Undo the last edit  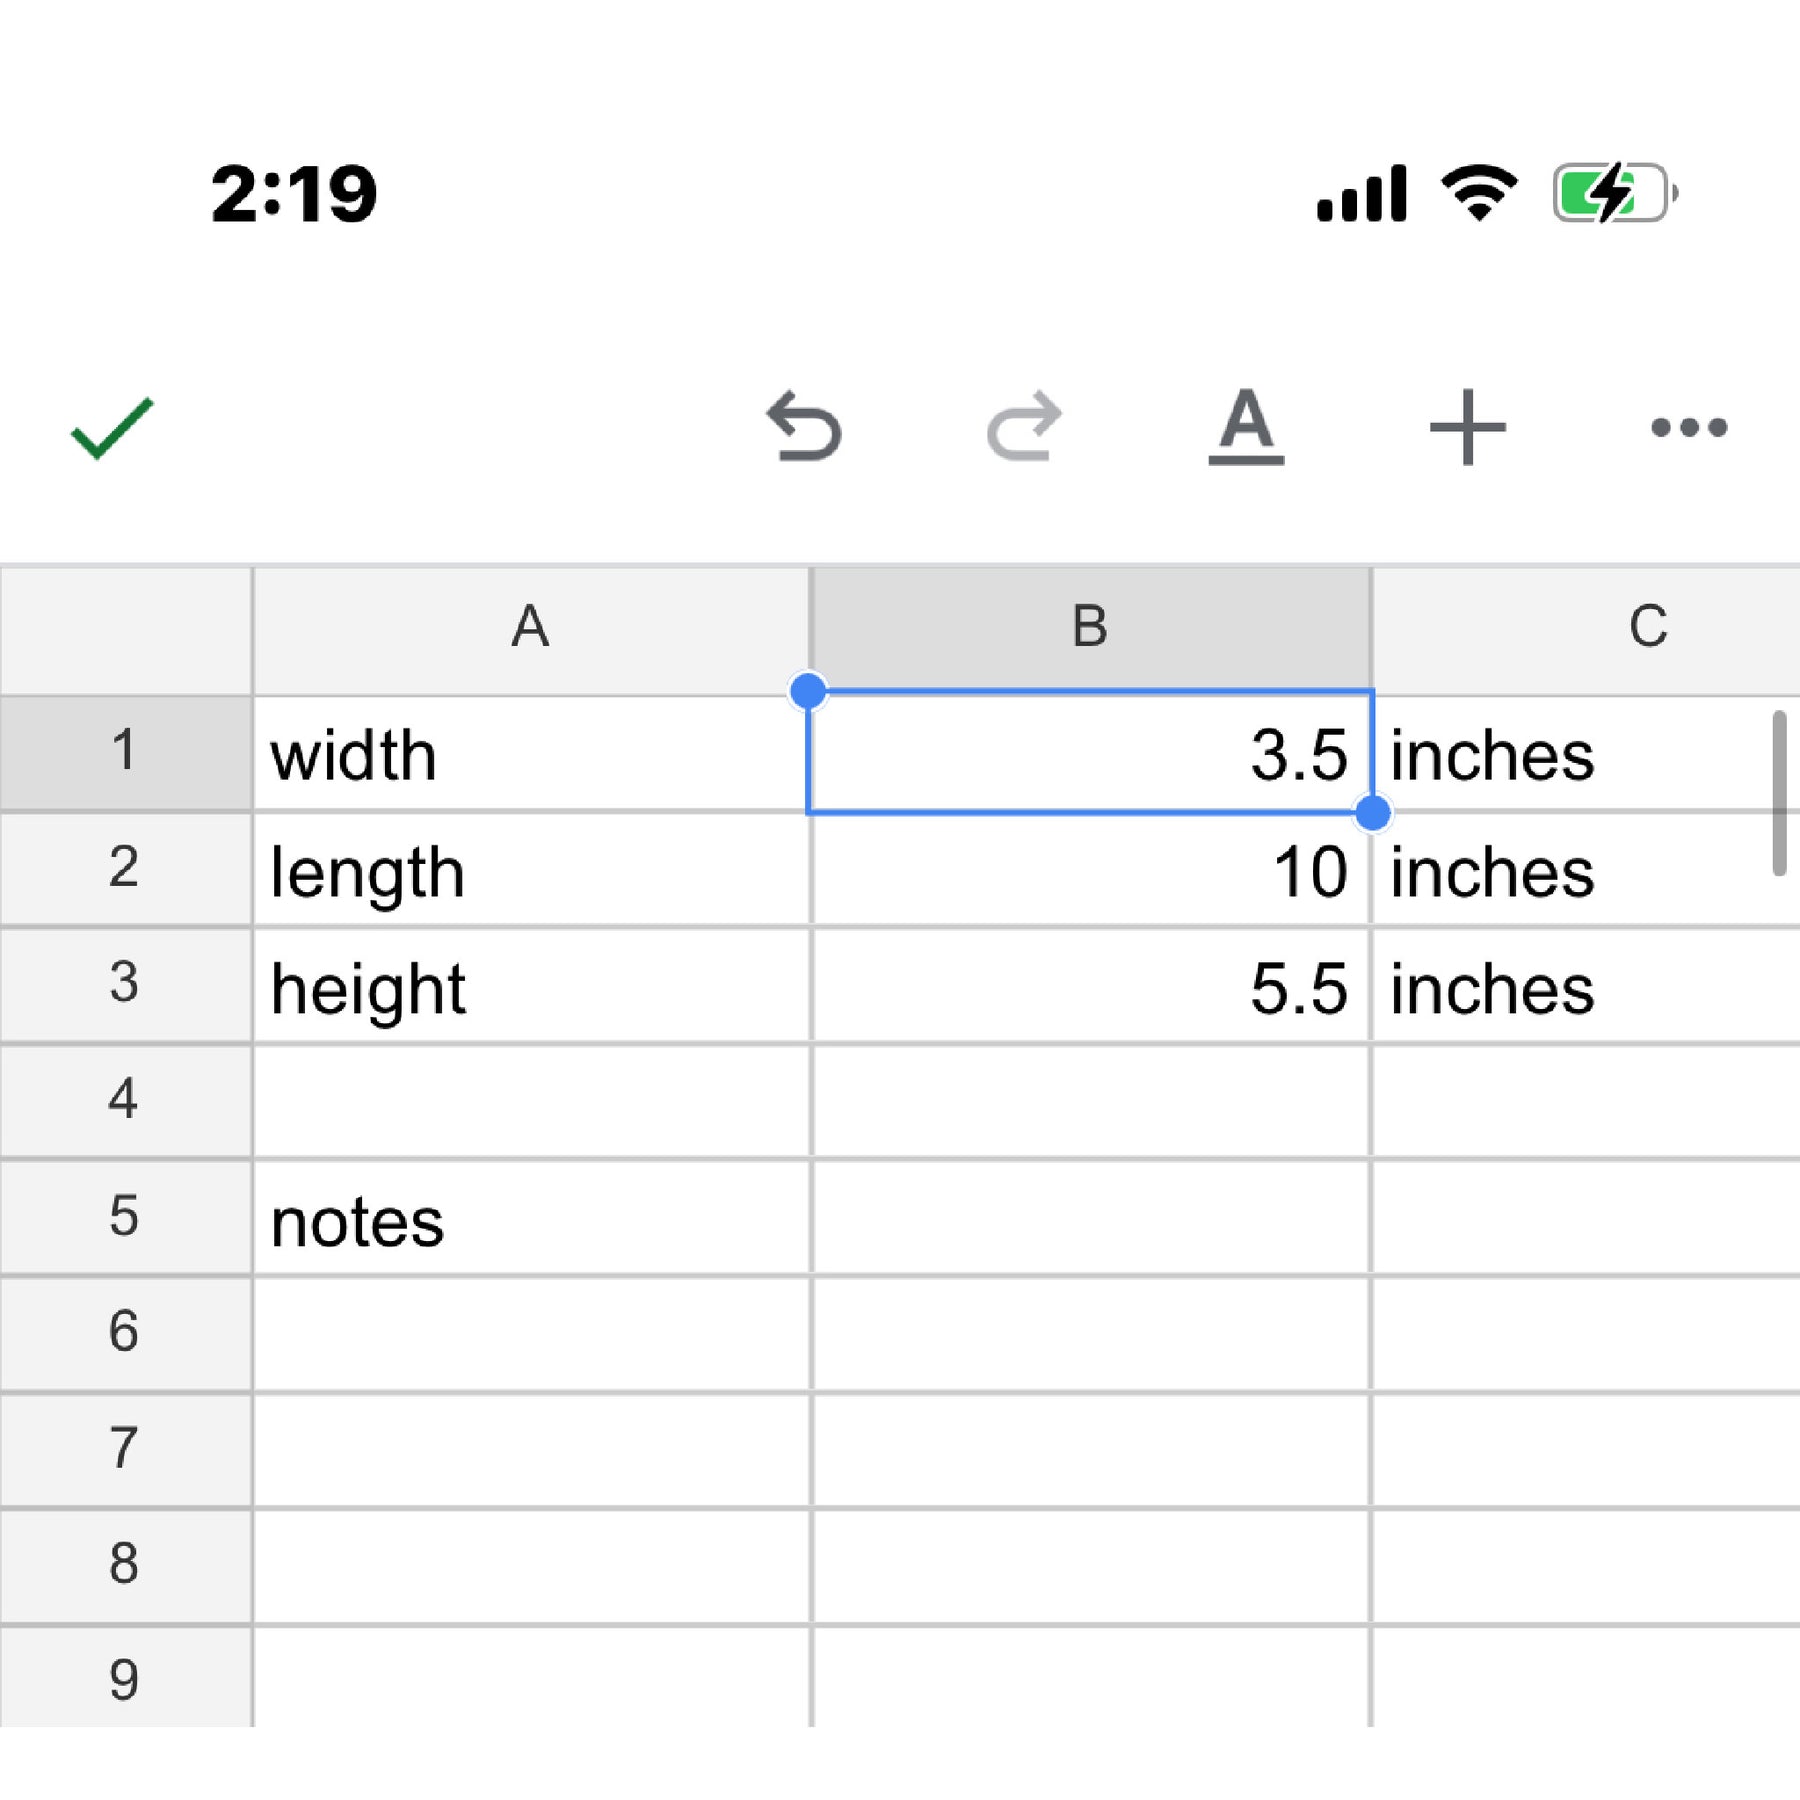pyautogui.click(x=804, y=427)
